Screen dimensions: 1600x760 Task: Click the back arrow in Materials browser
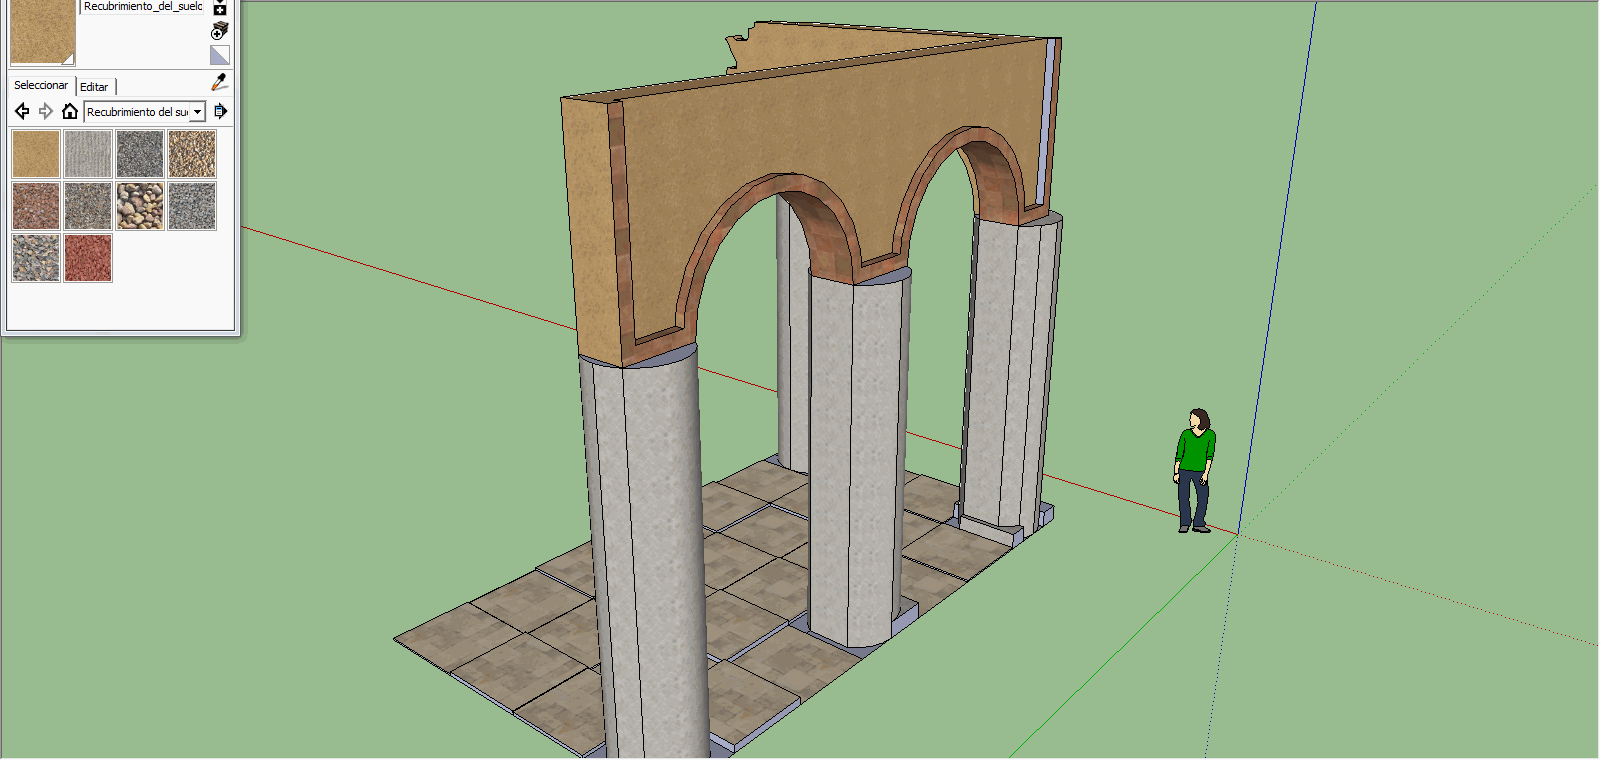coord(22,111)
